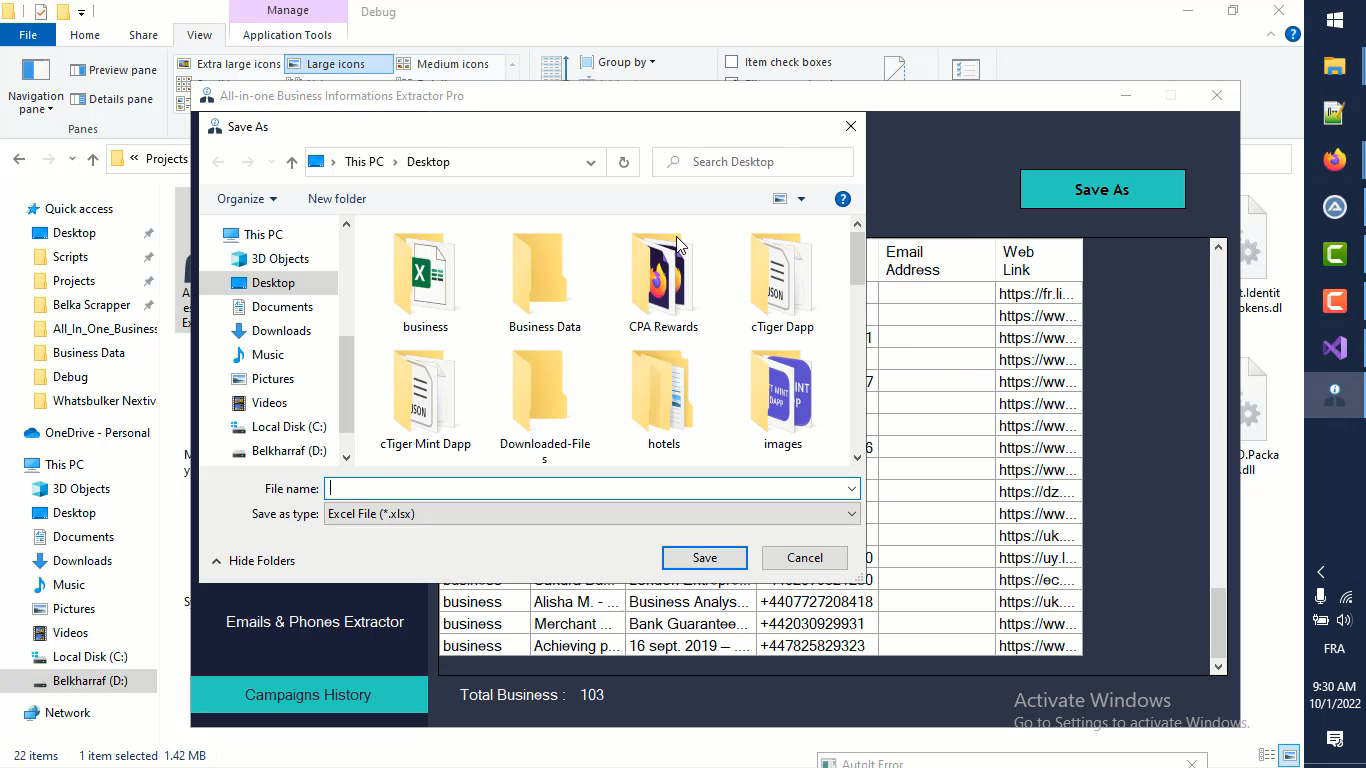
Task: Open the Windows Start menu
Action: tap(1334, 19)
